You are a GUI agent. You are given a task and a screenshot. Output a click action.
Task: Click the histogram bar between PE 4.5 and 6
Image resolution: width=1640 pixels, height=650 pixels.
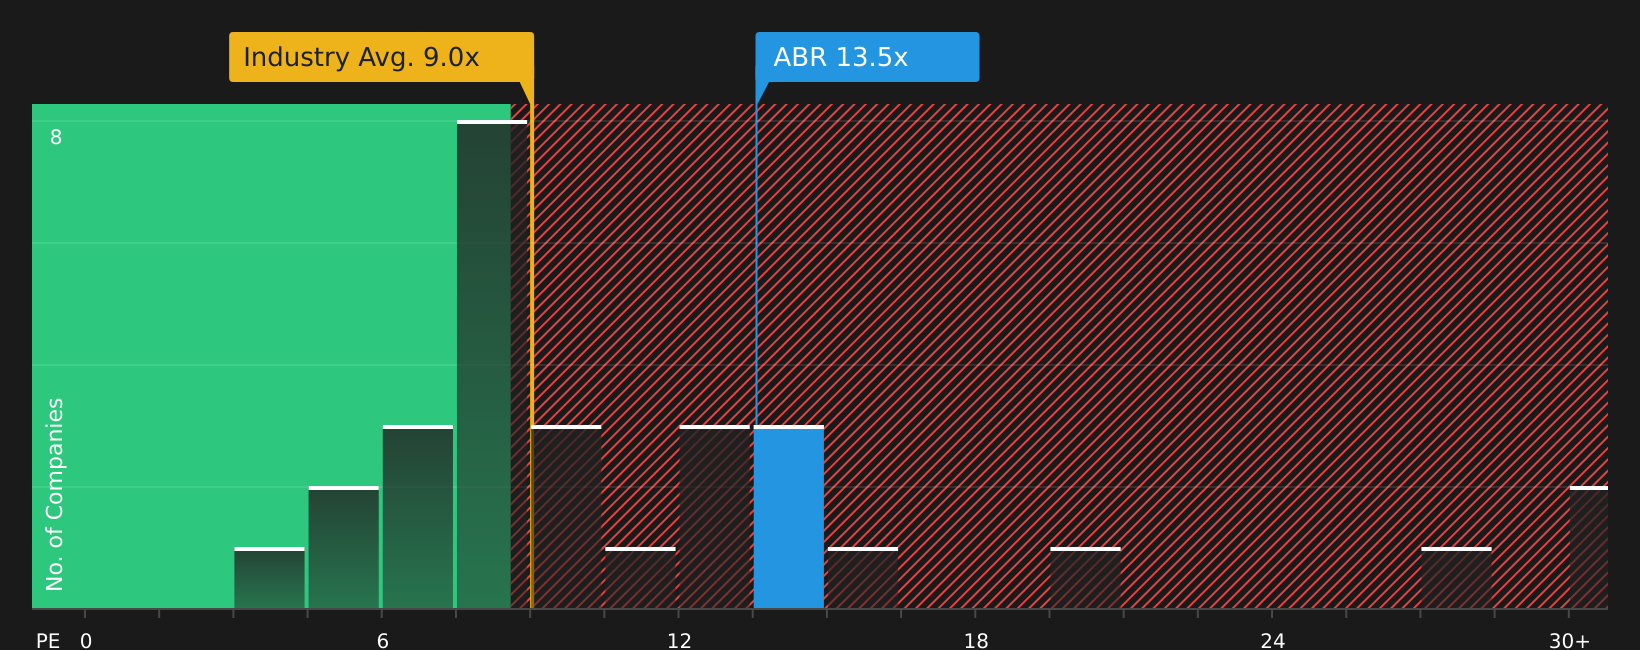tap(344, 547)
